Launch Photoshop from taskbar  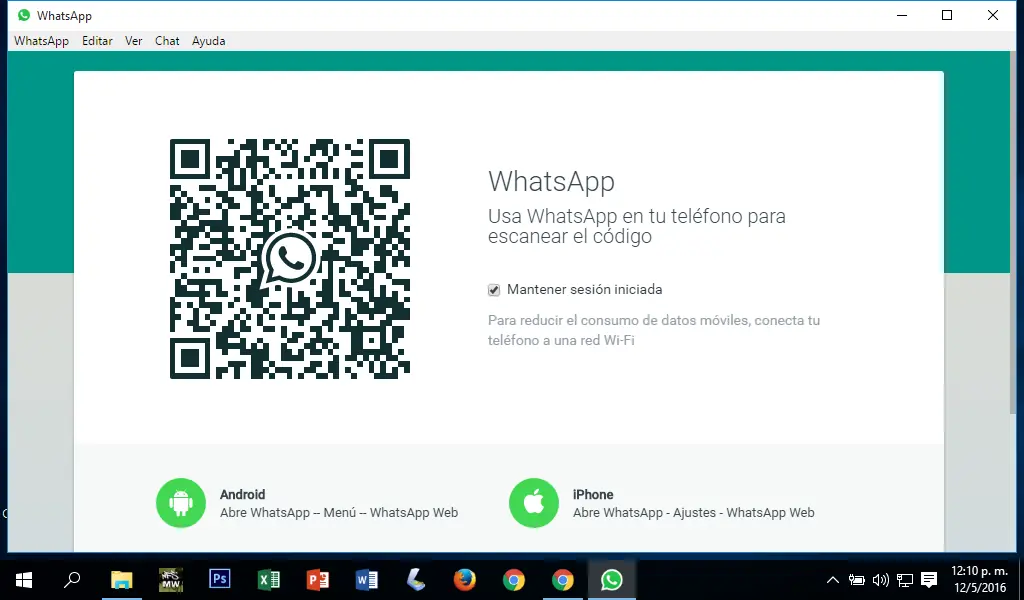pyautogui.click(x=219, y=579)
